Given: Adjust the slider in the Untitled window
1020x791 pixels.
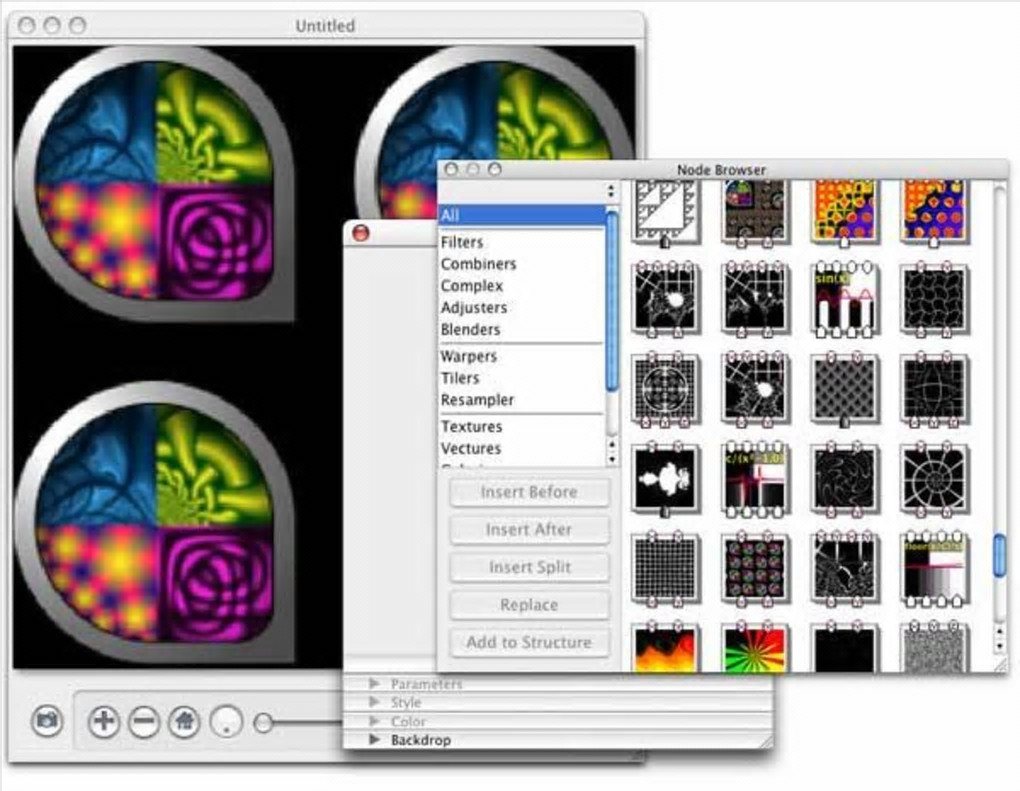Looking at the screenshot, I should (x=263, y=722).
